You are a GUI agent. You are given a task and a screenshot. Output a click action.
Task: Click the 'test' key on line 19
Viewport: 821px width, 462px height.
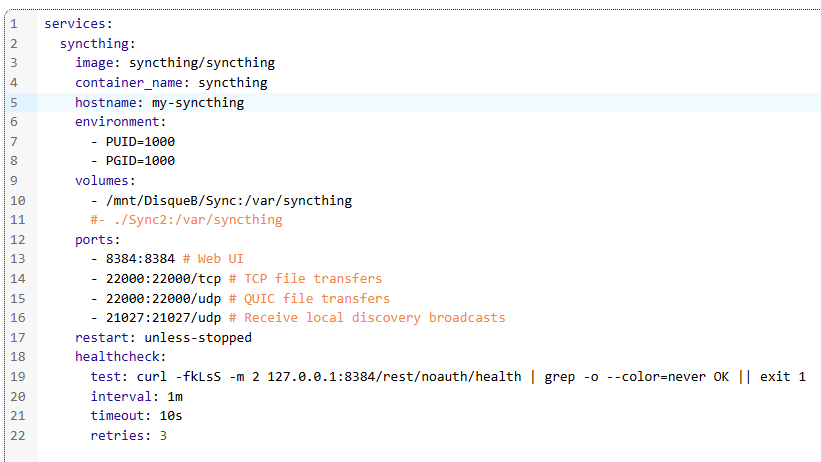(x=106, y=377)
